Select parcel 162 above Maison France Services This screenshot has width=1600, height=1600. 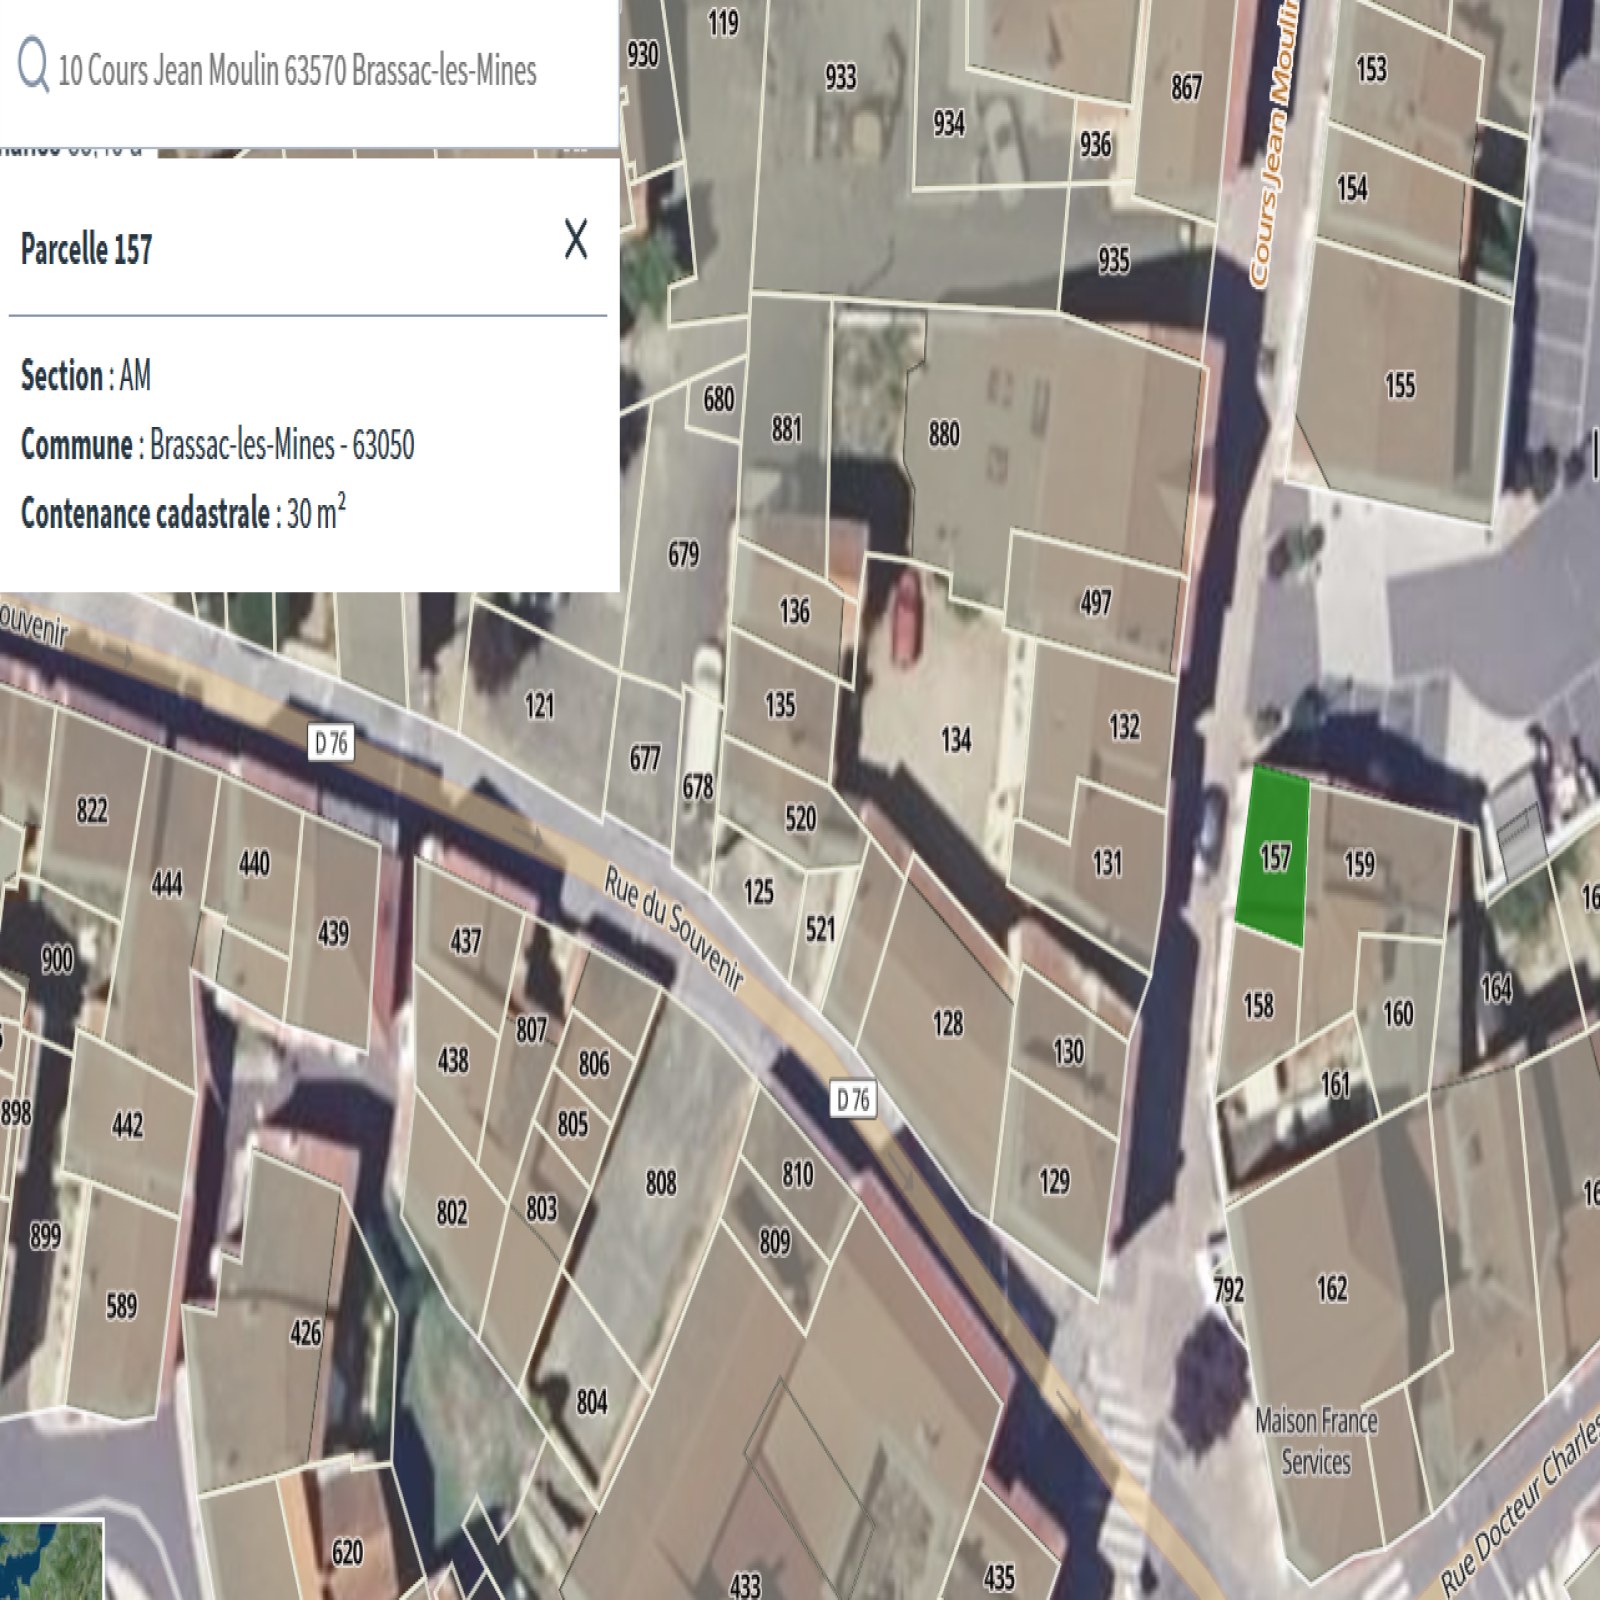1331,1288
